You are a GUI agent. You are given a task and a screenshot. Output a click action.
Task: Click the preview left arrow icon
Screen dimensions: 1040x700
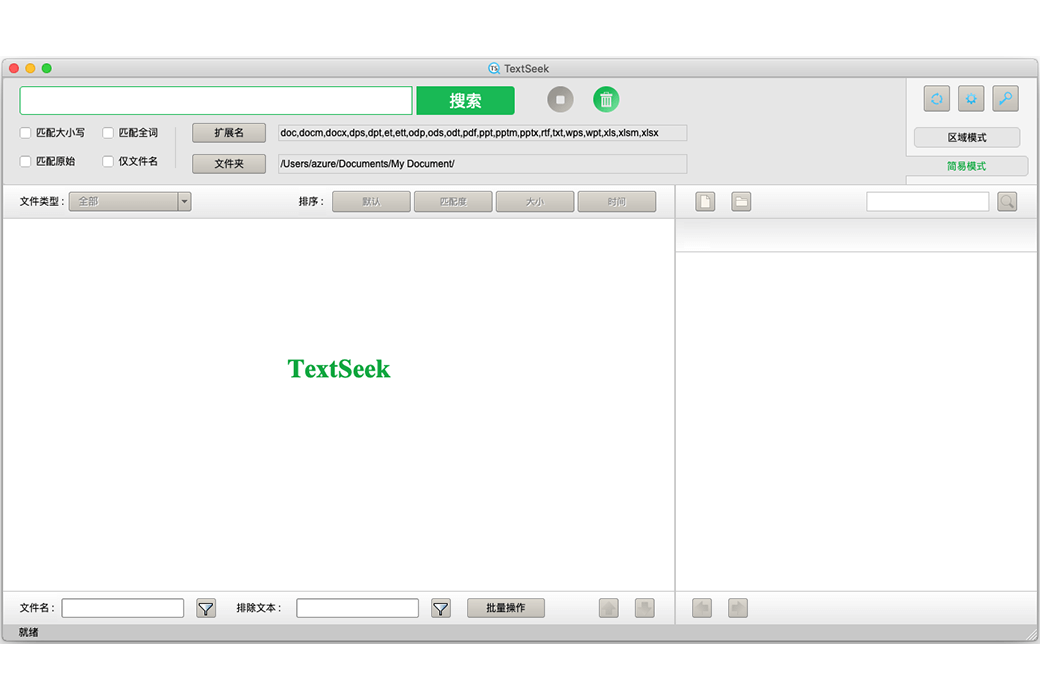[x=702, y=608]
